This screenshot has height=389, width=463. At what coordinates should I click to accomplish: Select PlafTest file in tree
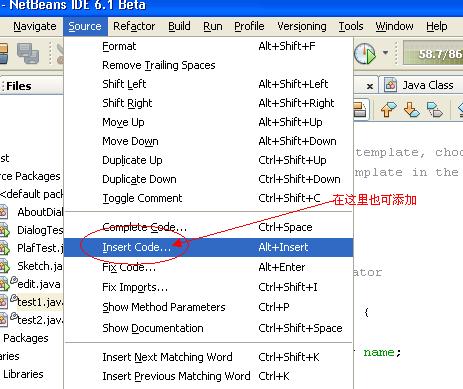[x=40, y=248]
